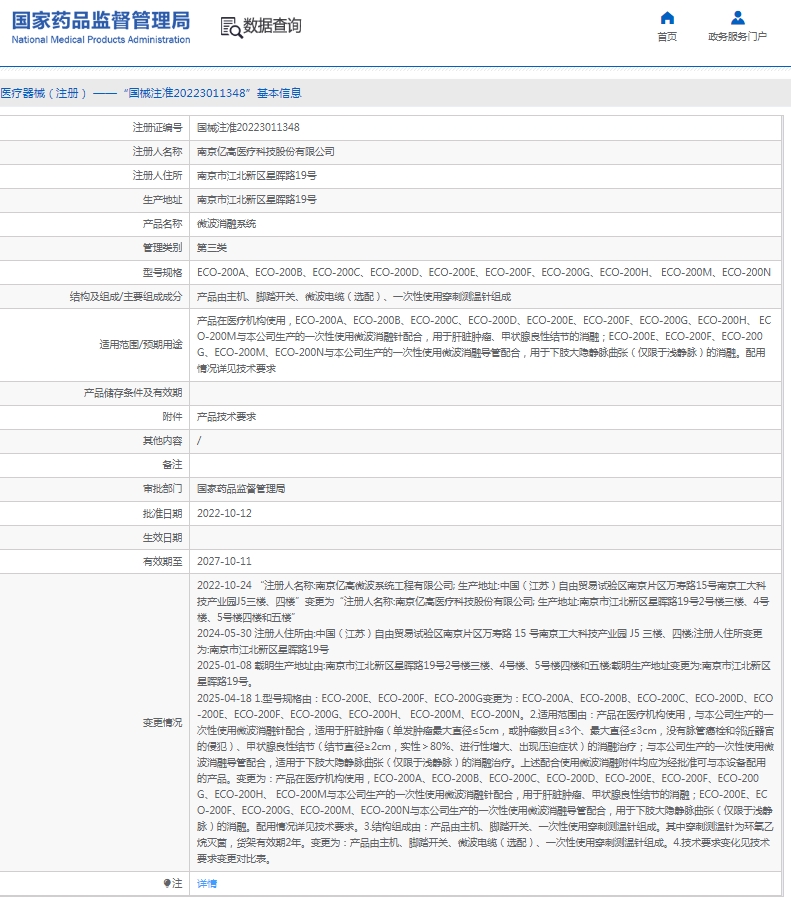The width and height of the screenshot is (791, 902).
Task: Click the 注册人住所 address value
Action: (257, 176)
